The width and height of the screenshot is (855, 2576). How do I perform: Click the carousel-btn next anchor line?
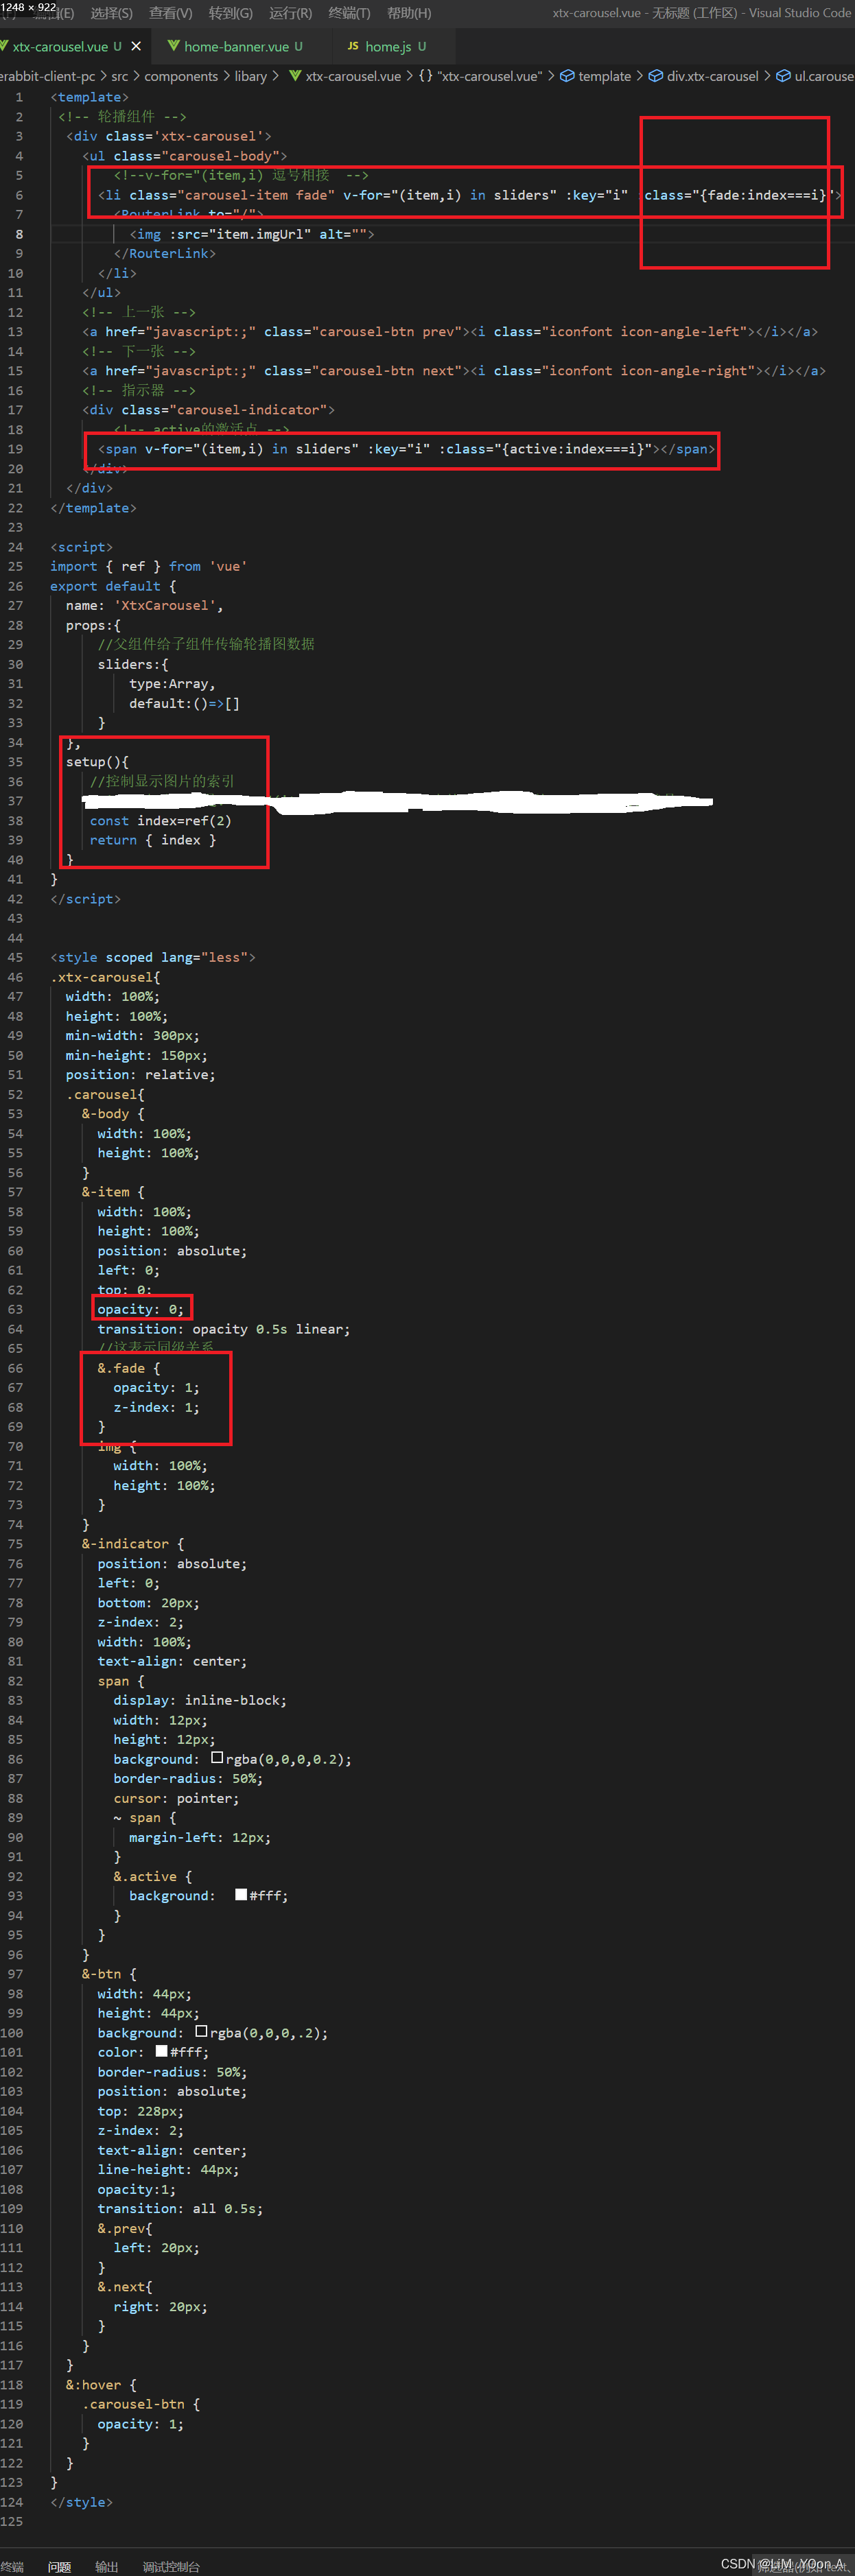(454, 371)
